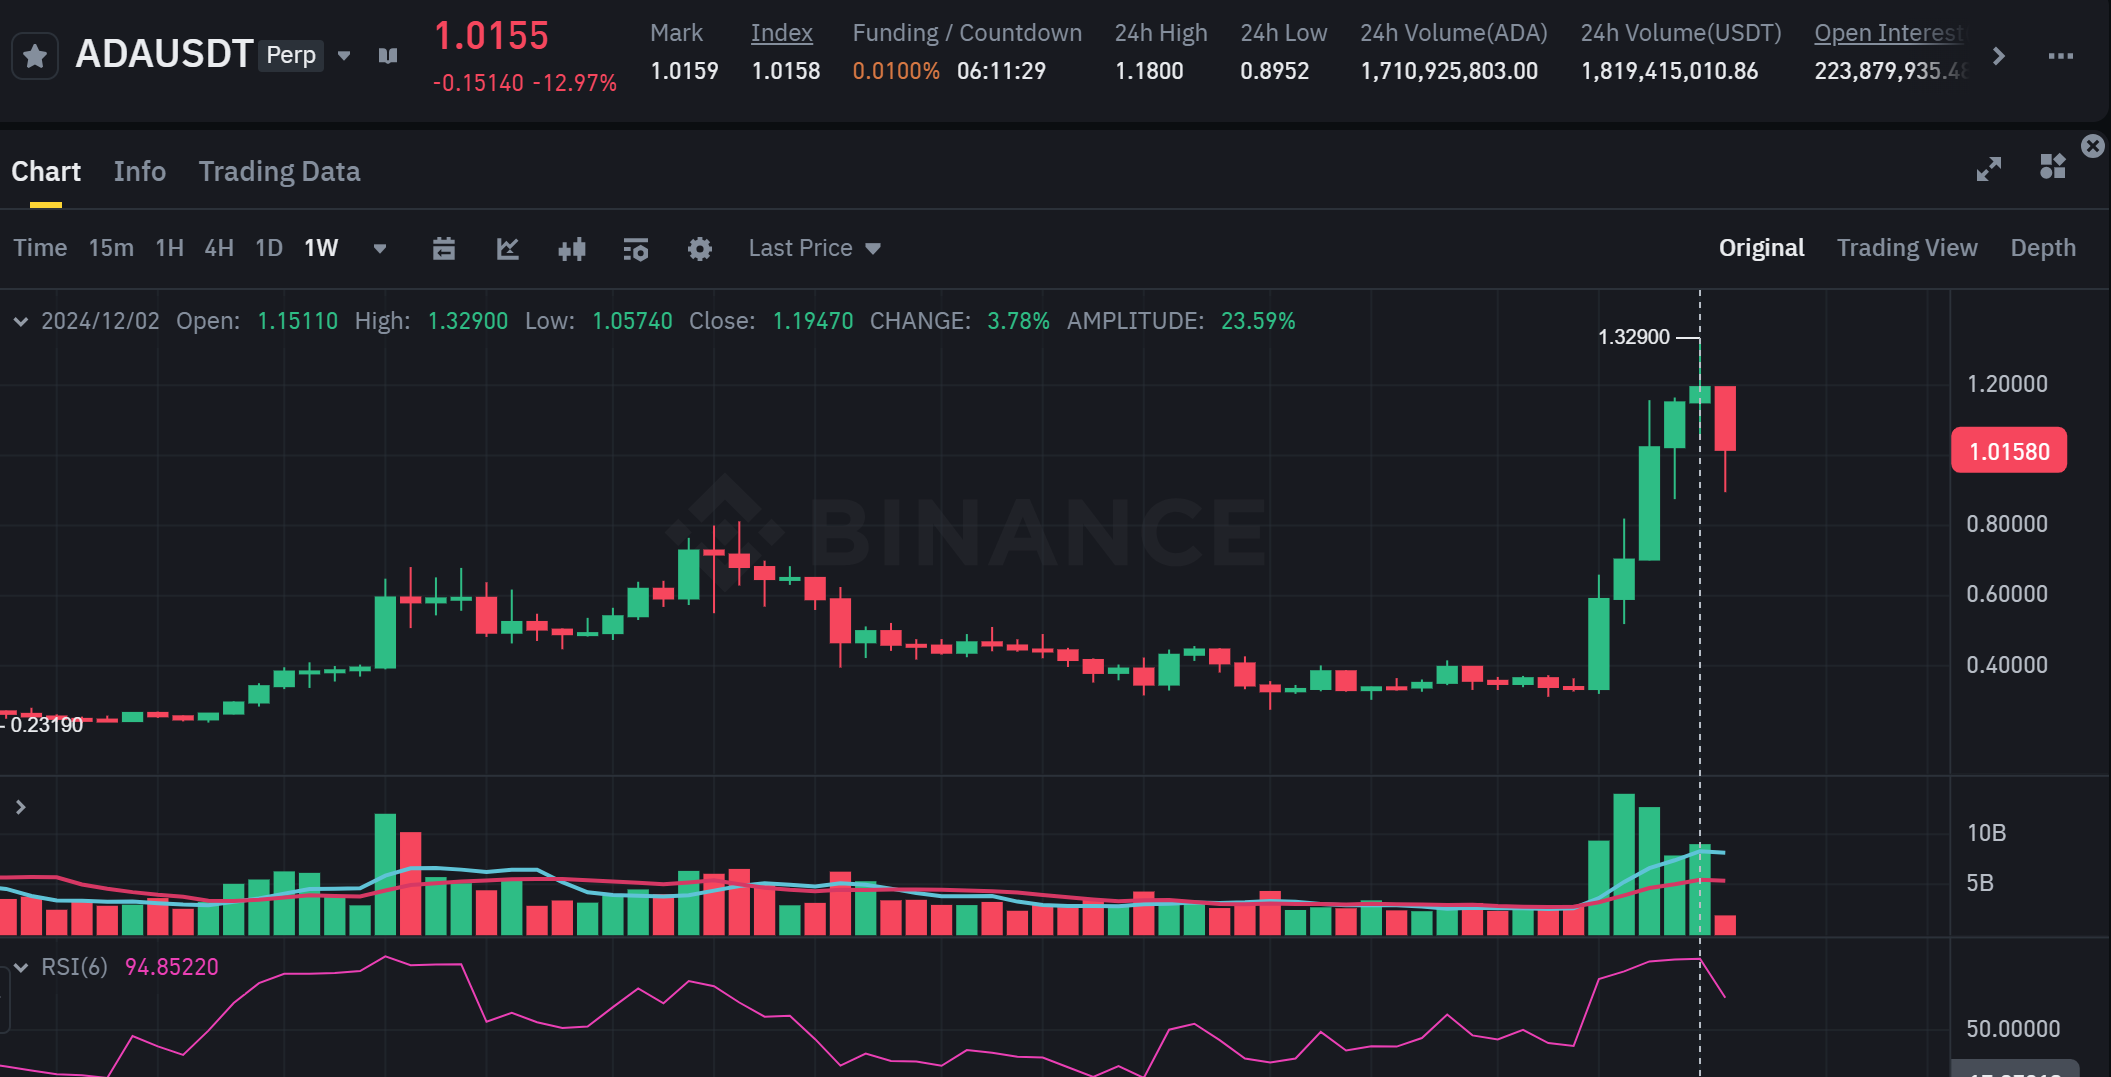Switch to Original chart view
Image resolution: width=2111 pixels, height=1077 pixels.
pyautogui.click(x=1761, y=248)
